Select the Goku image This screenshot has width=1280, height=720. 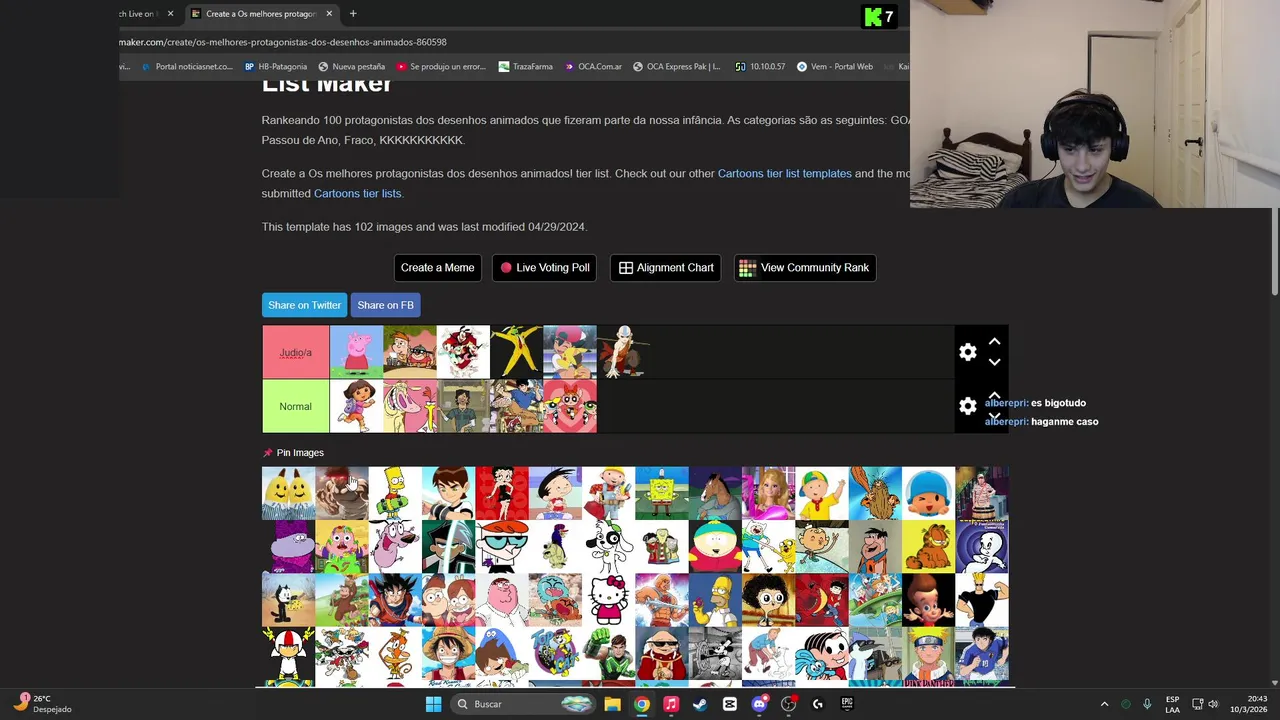395,600
